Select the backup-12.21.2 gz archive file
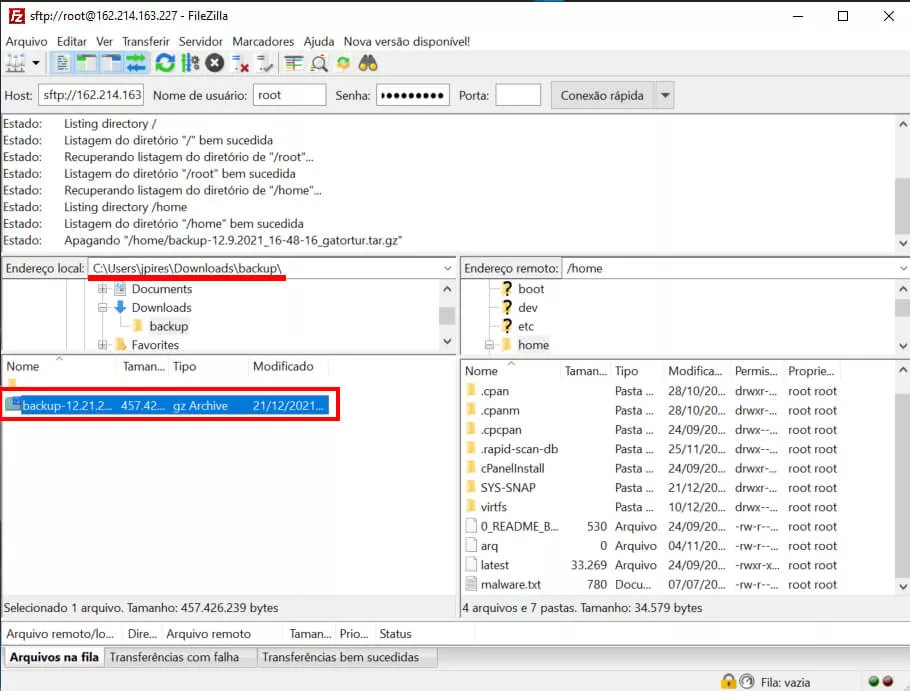 coord(167,405)
